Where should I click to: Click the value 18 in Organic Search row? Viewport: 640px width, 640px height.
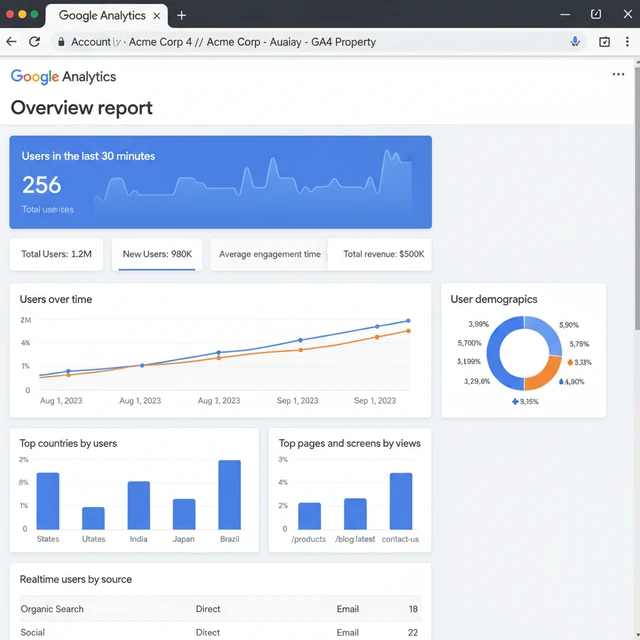coord(413,609)
